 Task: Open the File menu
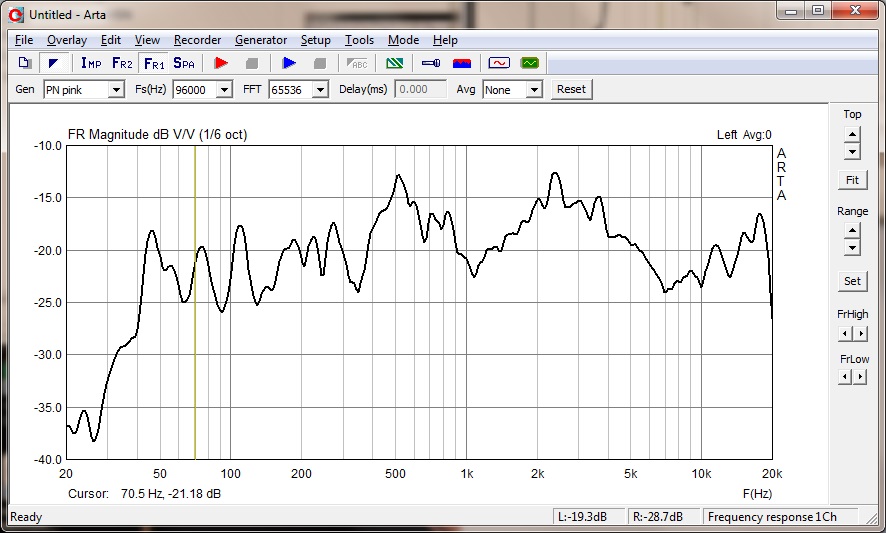[x=24, y=40]
